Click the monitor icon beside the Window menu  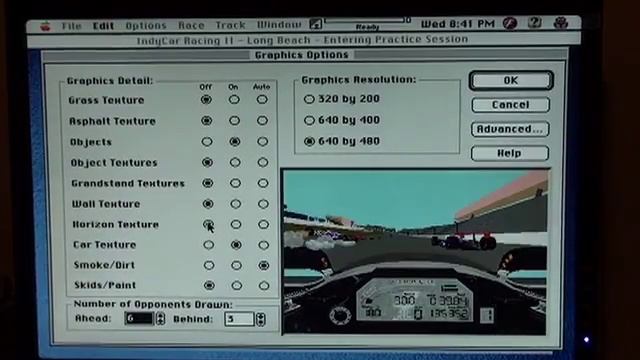pyautogui.click(x=315, y=24)
